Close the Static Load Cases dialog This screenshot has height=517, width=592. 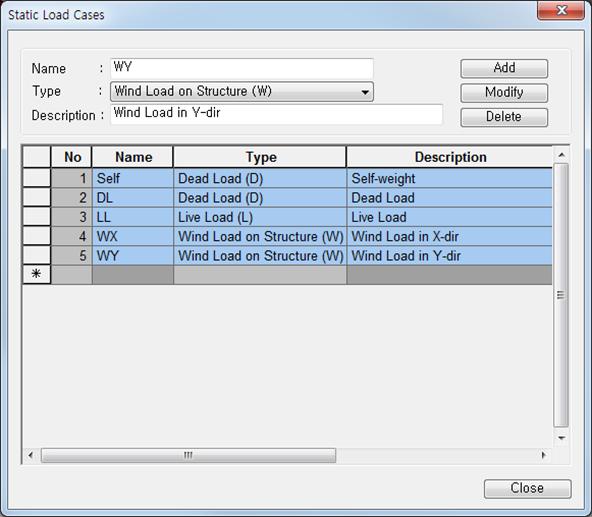(527, 489)
